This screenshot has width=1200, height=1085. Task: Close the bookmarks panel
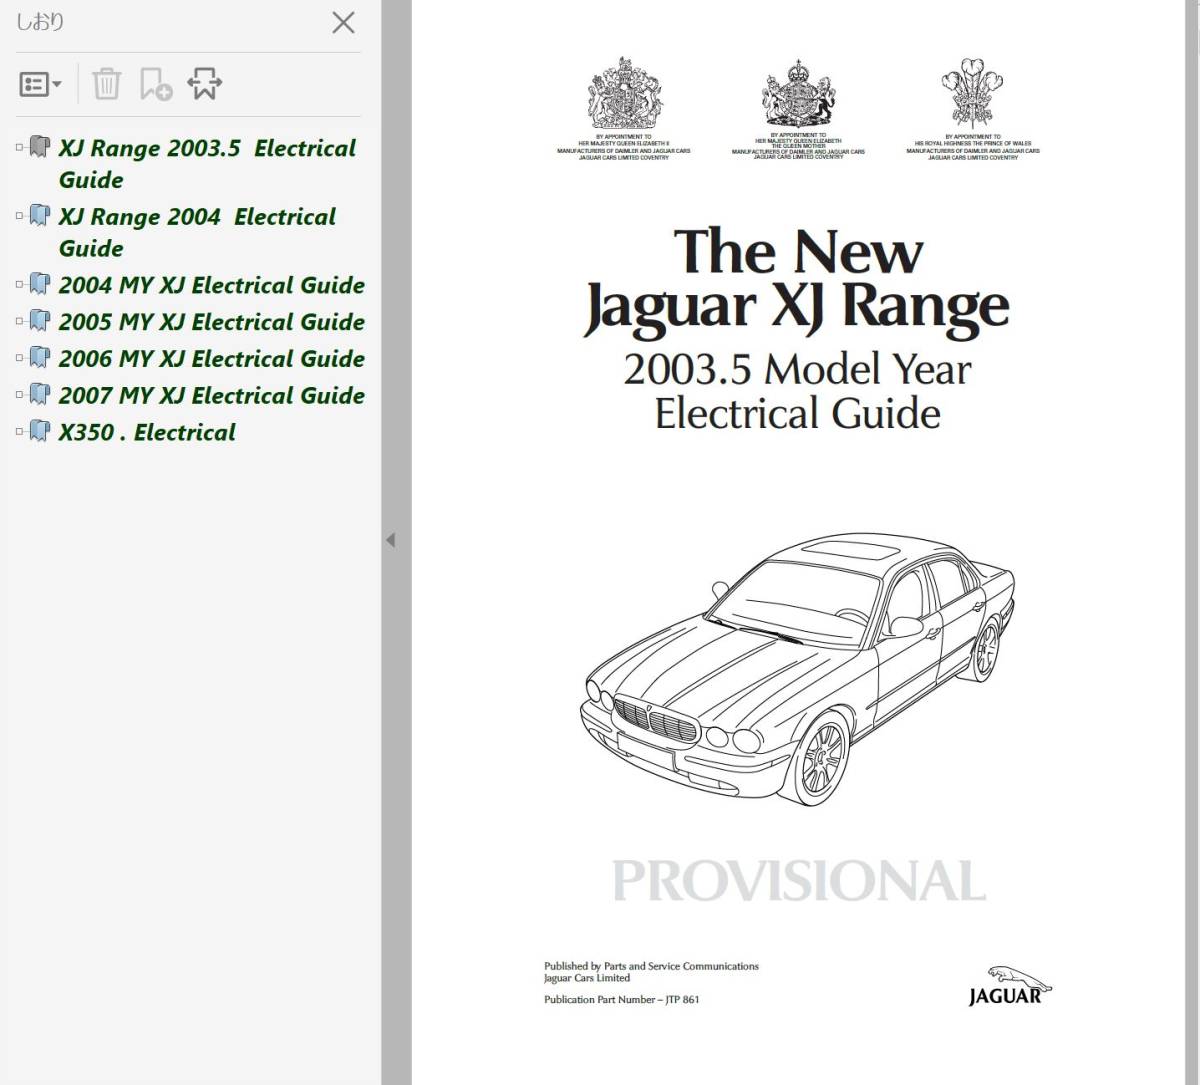343,22
